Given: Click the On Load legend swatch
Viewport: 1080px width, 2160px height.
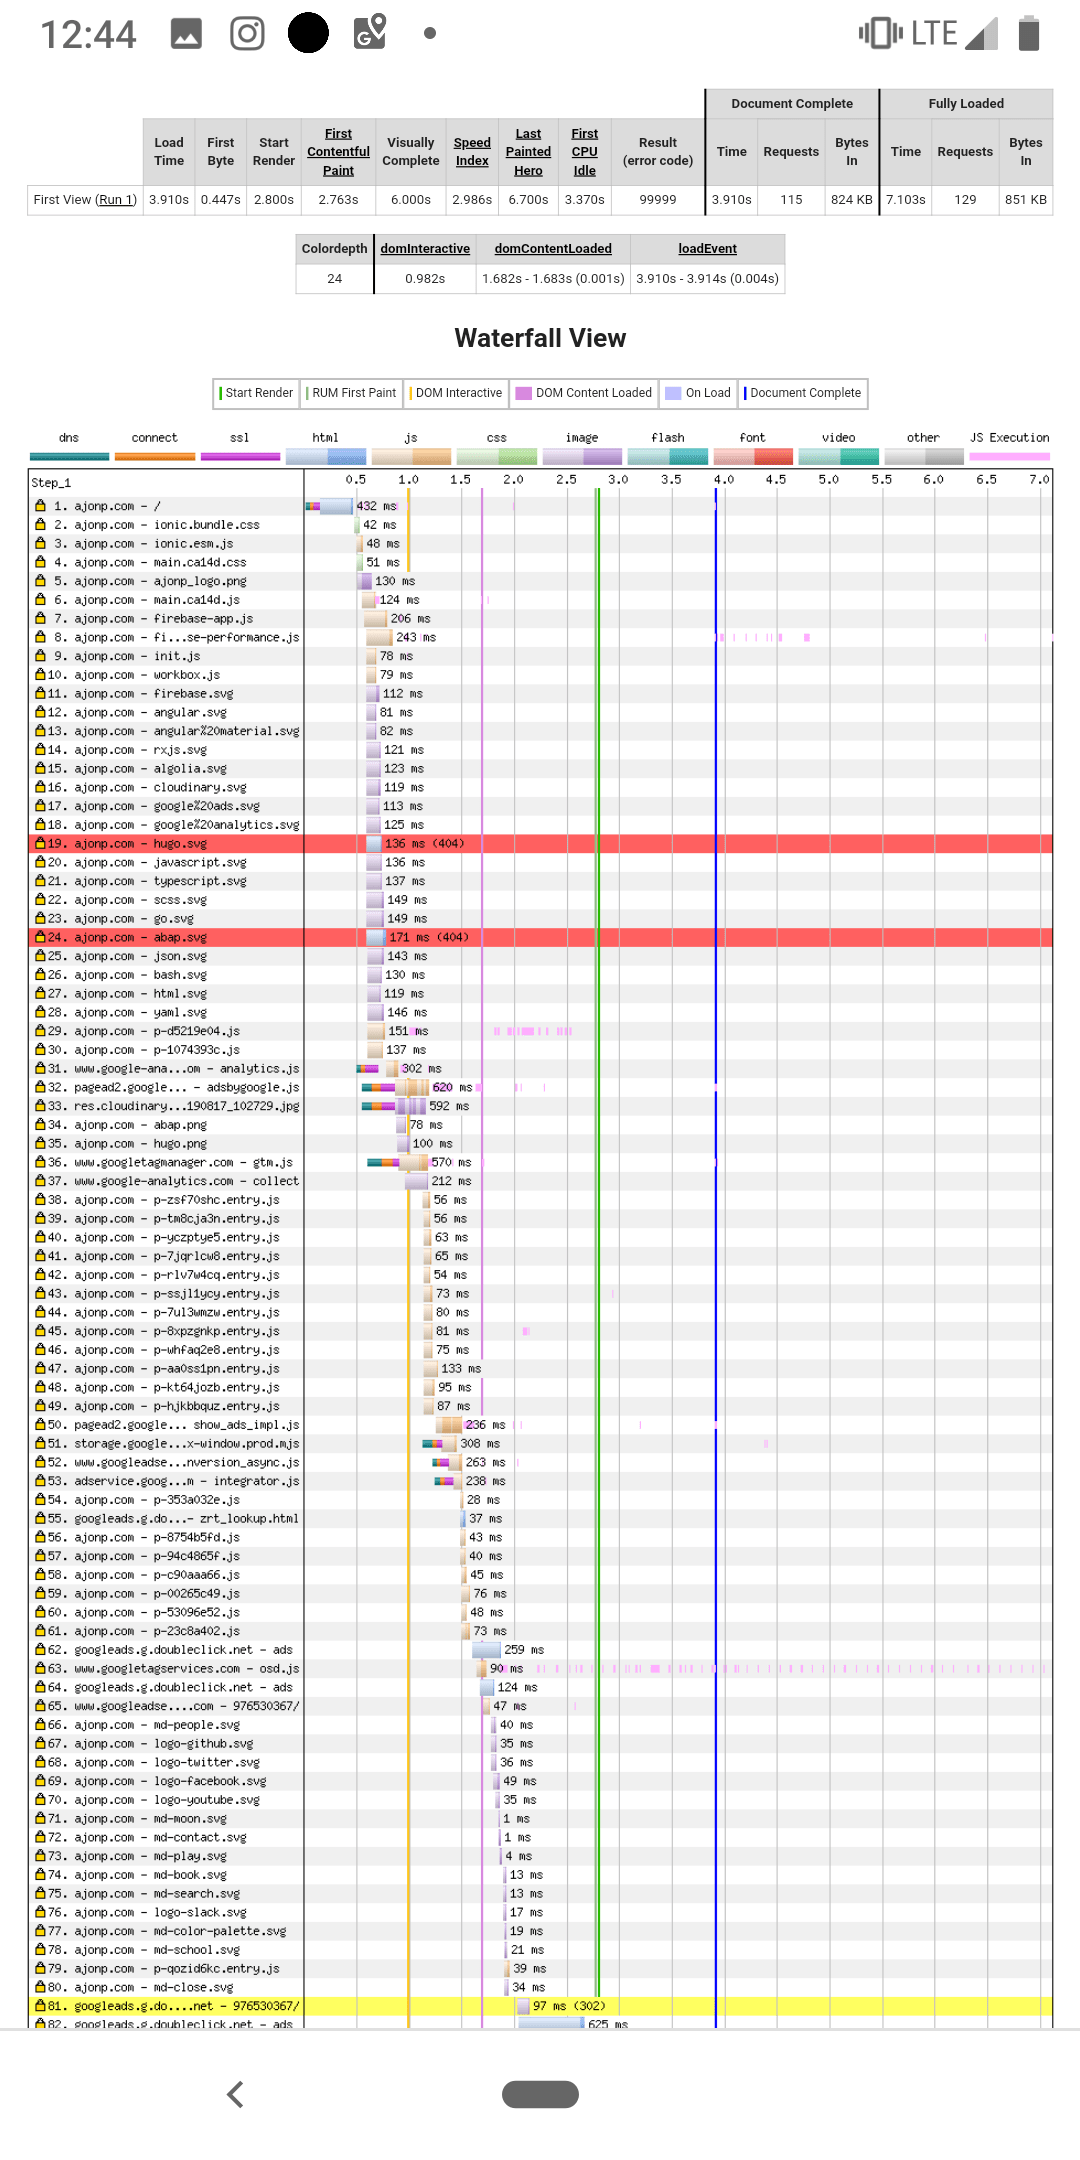Looking at the screenshot, I should click(x=673, y=393).
